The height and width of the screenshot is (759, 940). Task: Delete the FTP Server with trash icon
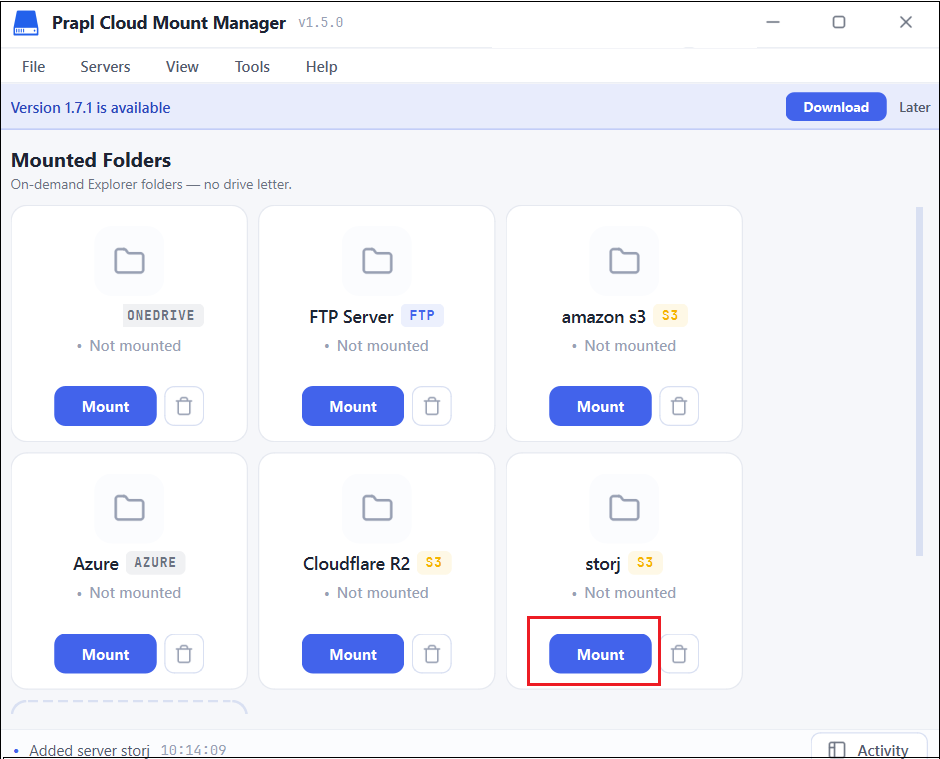[x=432, y=406]
